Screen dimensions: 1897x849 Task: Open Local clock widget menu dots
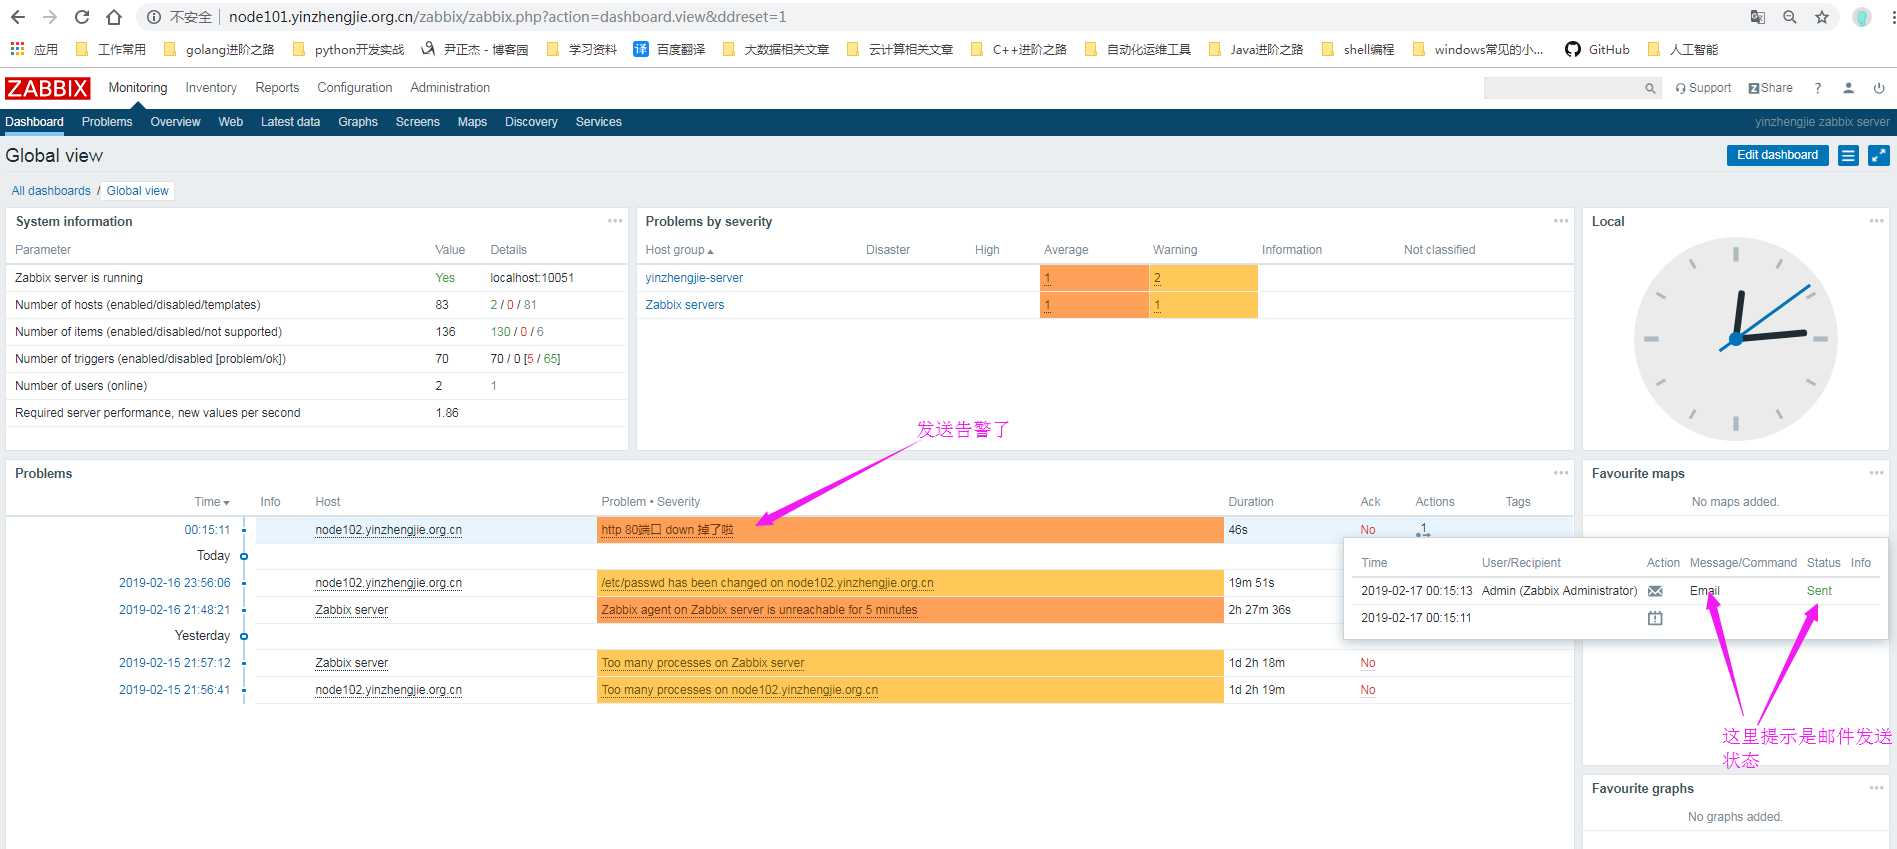coord(1876,221)
